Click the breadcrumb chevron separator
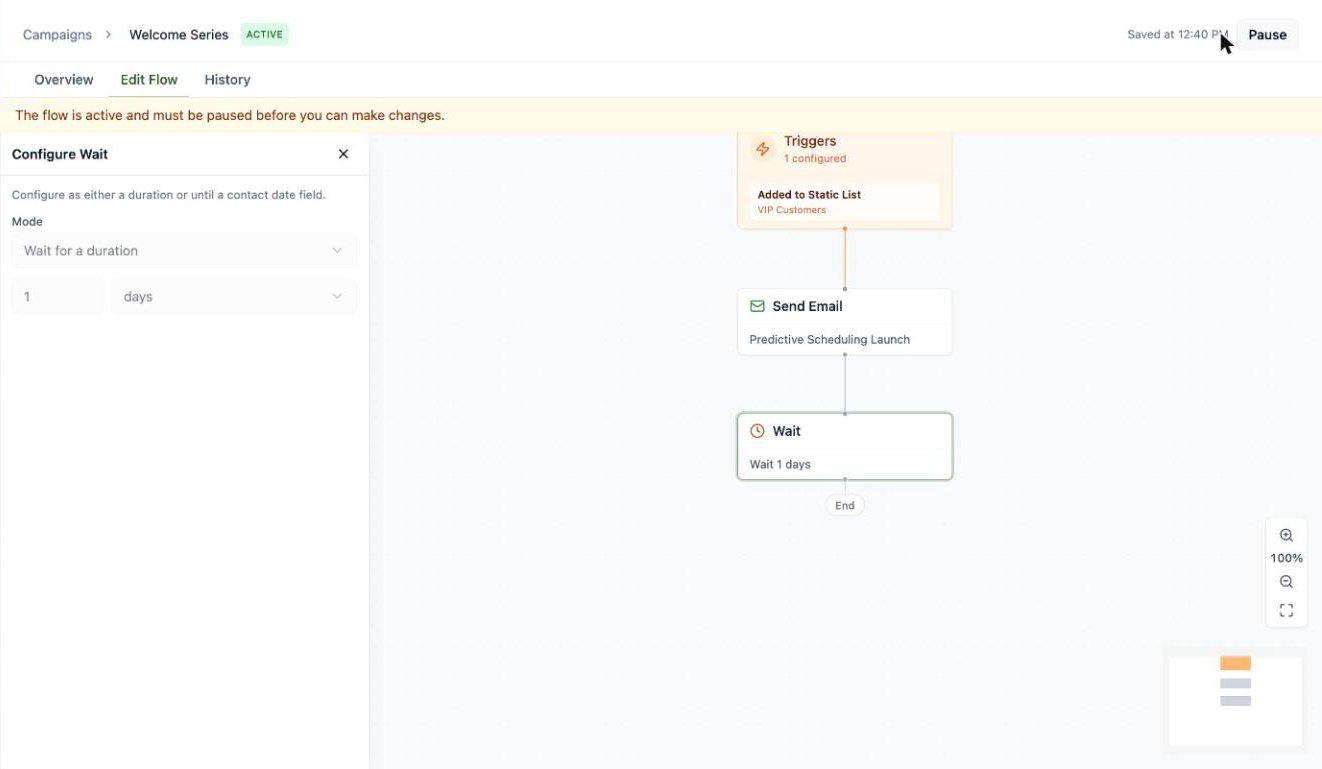 [108, 34]
